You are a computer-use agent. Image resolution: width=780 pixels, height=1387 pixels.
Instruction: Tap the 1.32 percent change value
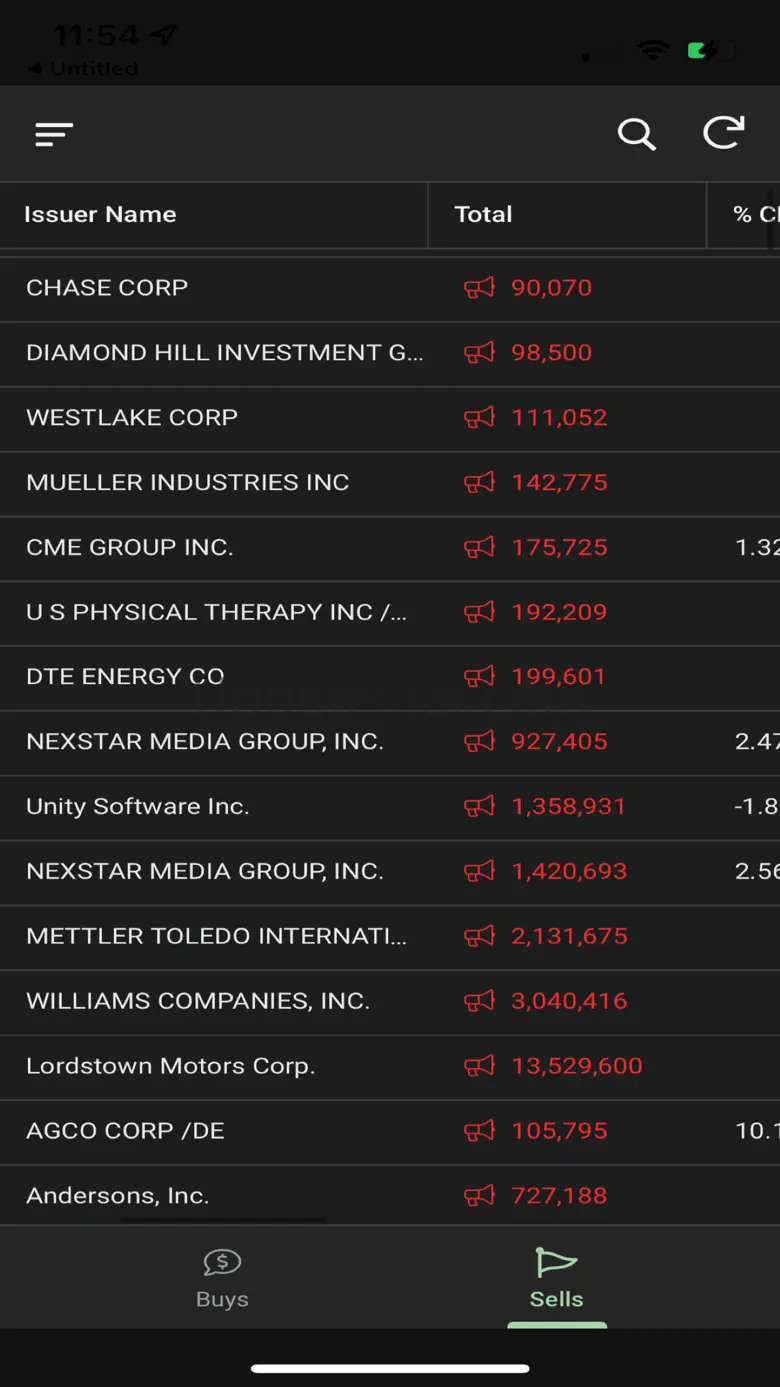click(x=757, y=548)
